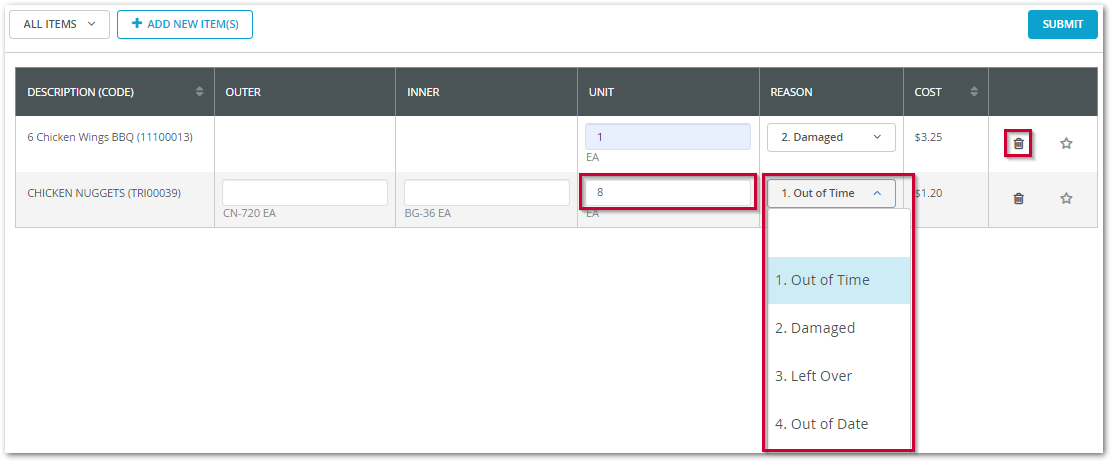1112x462 pixels.
Task: Star the Chicken Nuggets item
Action: pos(1066,199)
